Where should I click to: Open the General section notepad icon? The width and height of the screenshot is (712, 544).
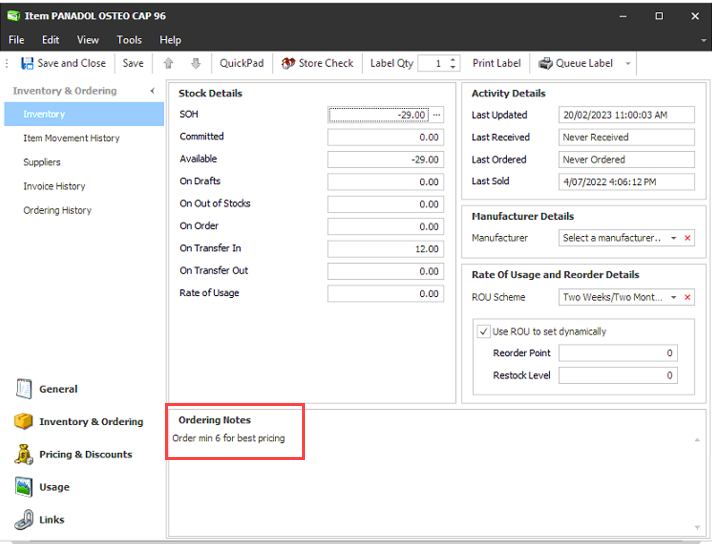click(24, 389)
